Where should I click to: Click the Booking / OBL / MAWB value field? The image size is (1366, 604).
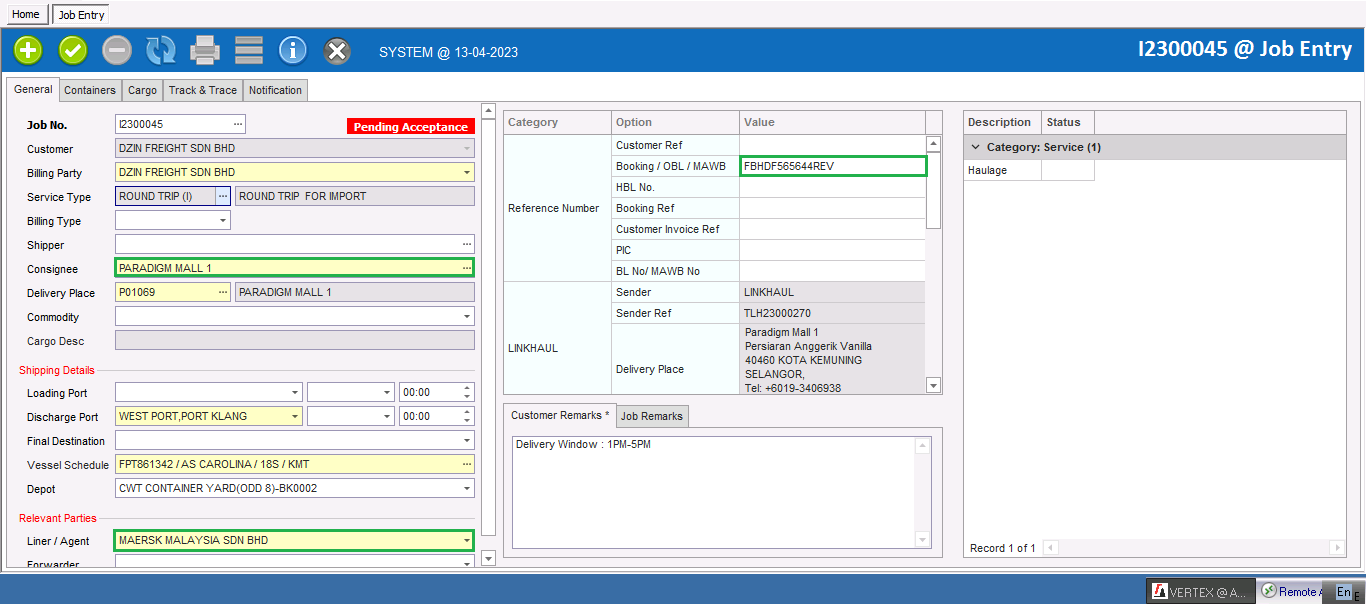tap(832, 166)
